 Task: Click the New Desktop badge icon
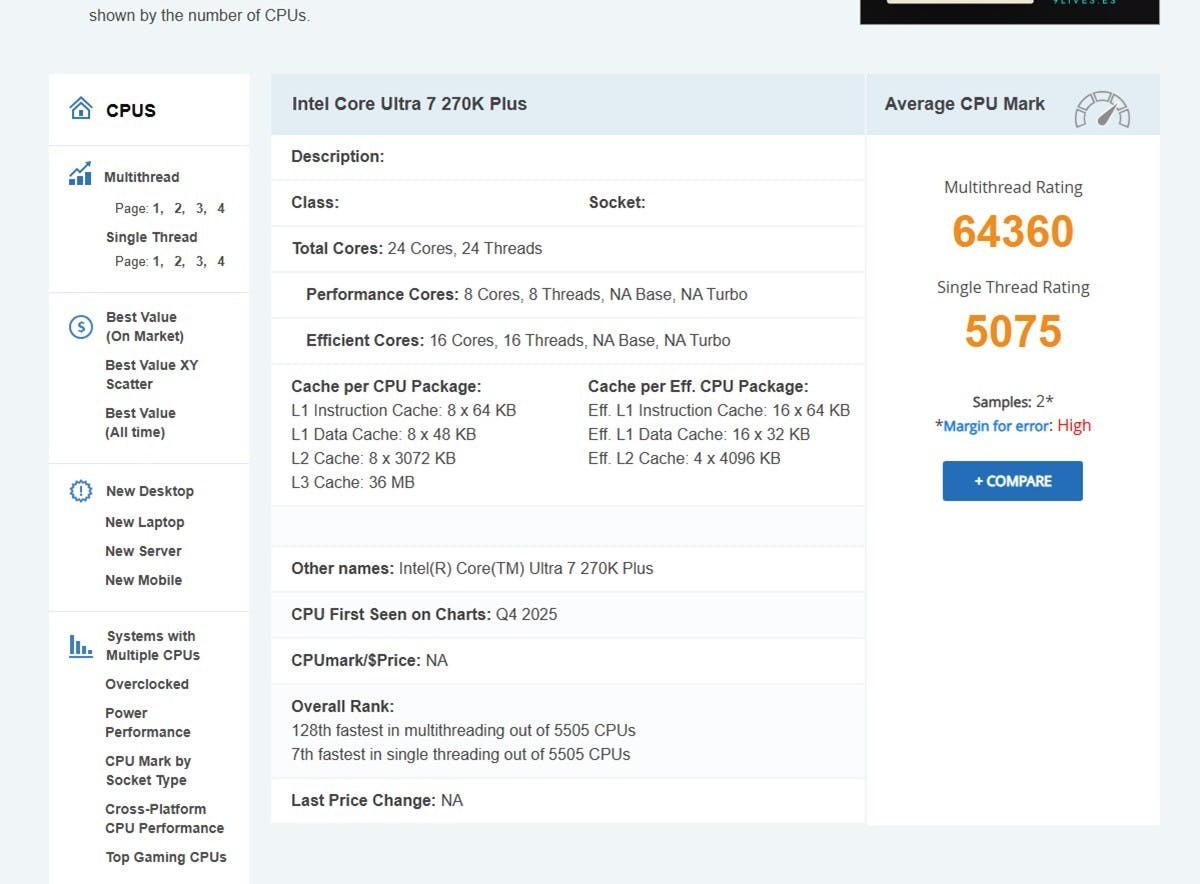[x=80, y=491]
